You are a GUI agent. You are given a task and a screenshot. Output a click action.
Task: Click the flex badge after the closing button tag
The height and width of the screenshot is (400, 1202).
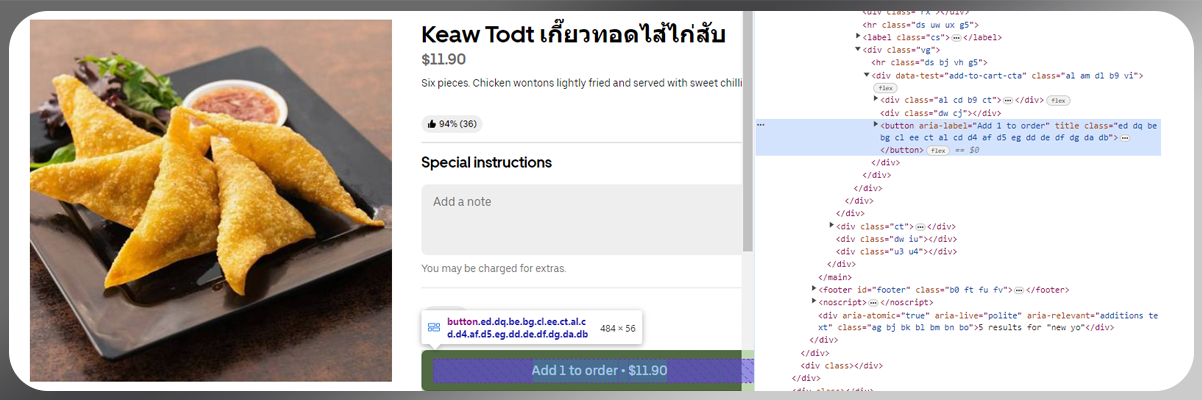(x=937, y=150)
